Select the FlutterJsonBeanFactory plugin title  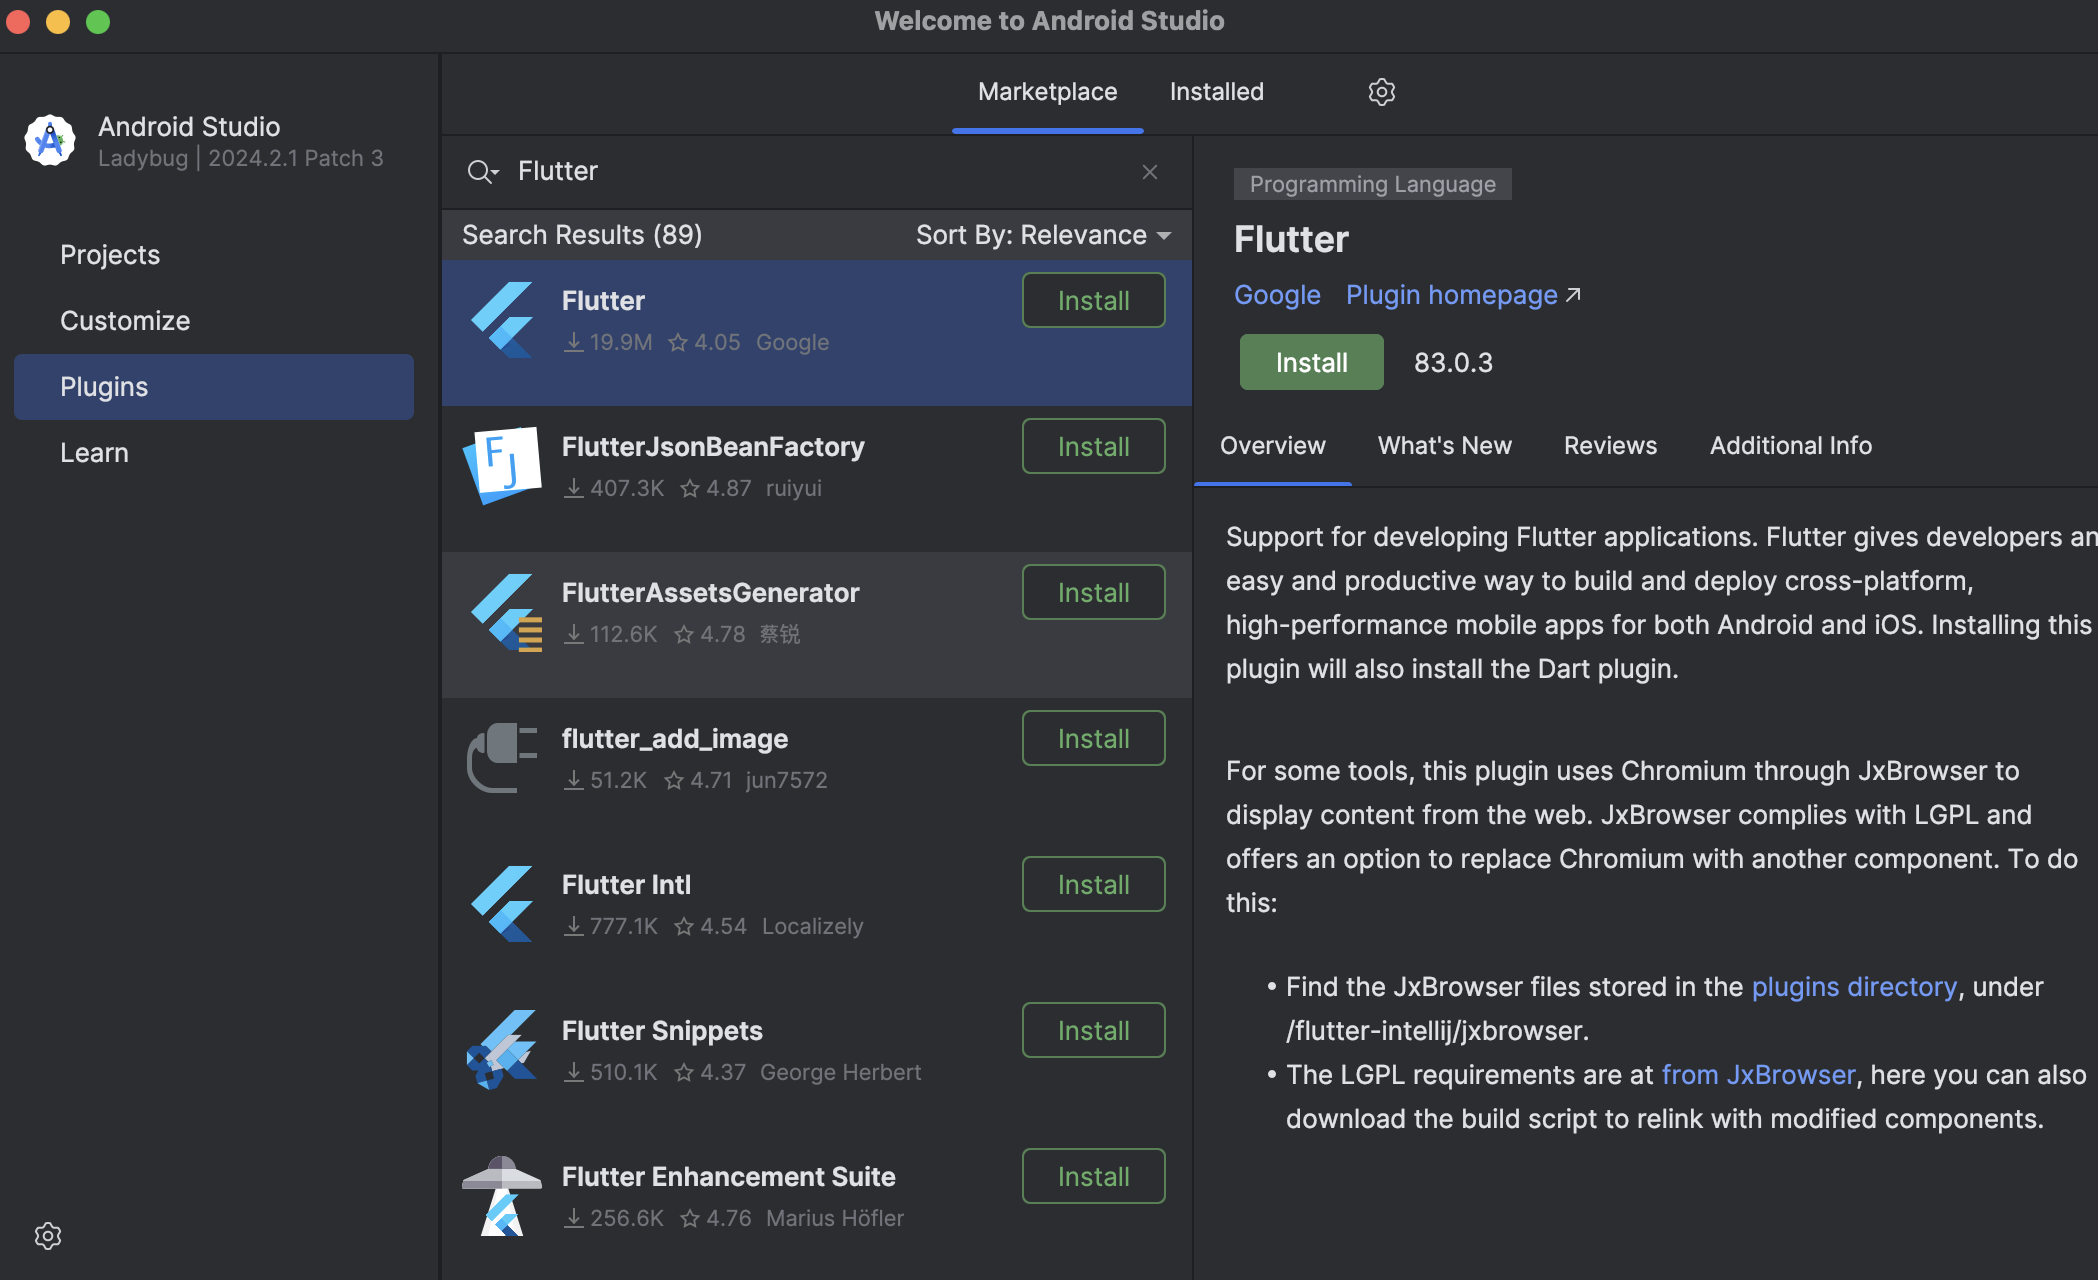click(x=713, y=447)
